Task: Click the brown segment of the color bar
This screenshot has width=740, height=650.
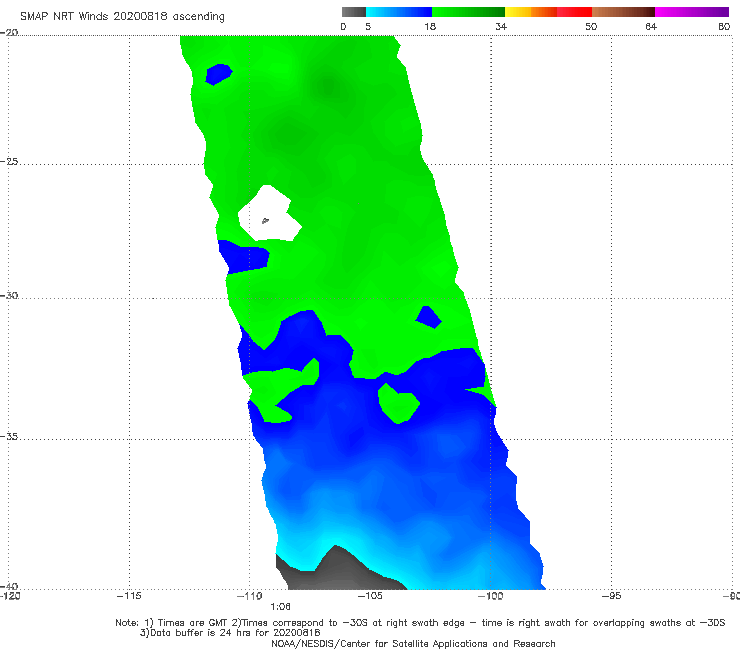Action: (623, 12)
